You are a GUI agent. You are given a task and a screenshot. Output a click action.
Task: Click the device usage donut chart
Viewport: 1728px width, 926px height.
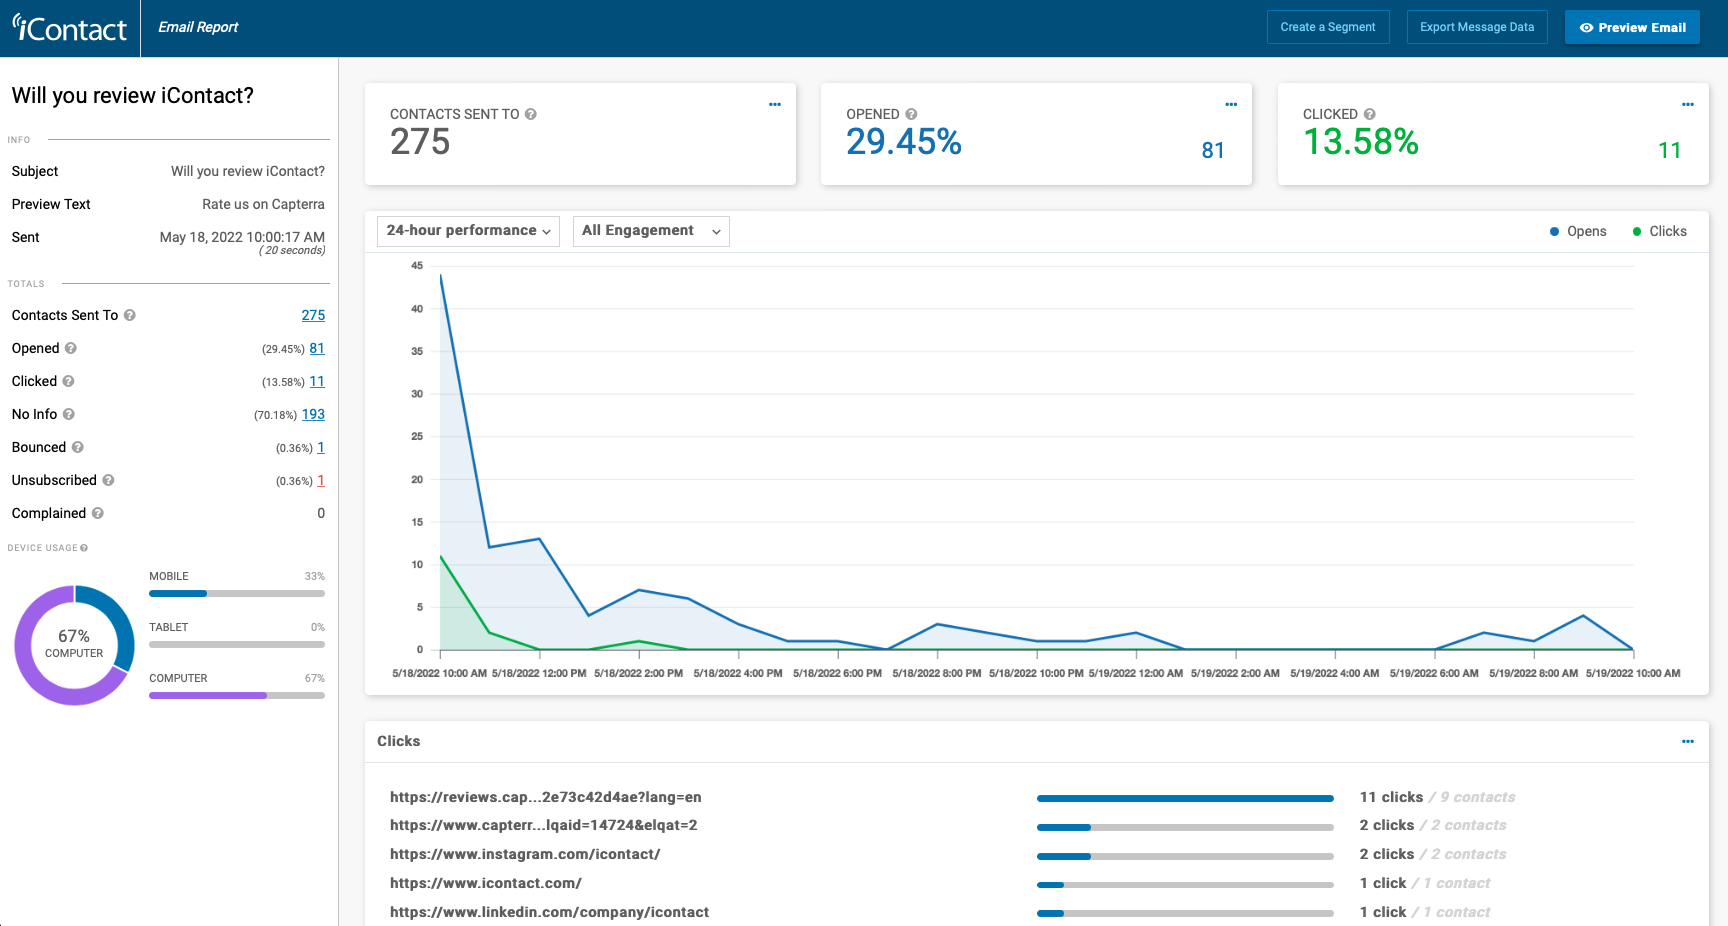point(74,645)
